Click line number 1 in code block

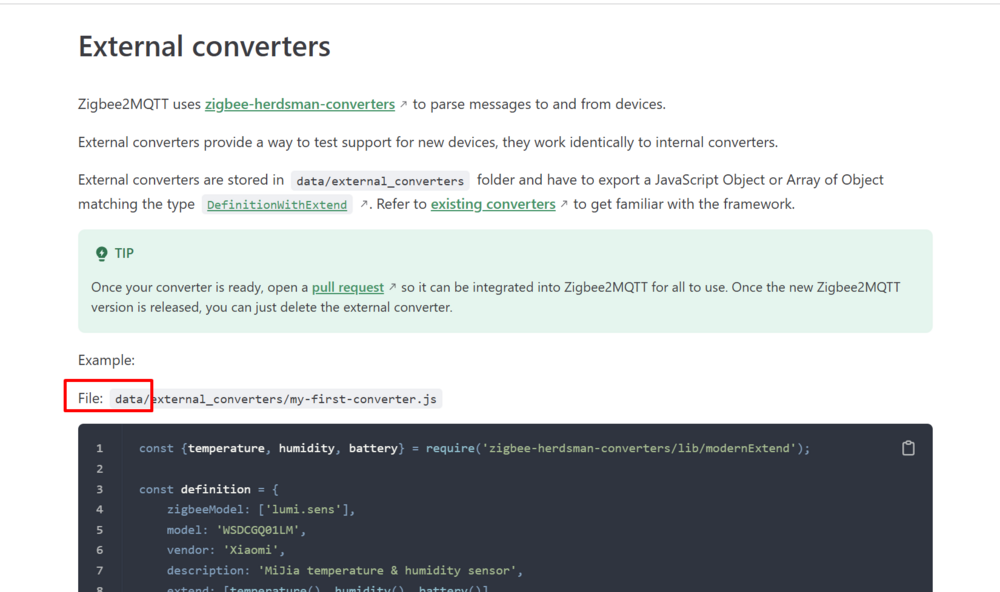click(x=100, y=449)
